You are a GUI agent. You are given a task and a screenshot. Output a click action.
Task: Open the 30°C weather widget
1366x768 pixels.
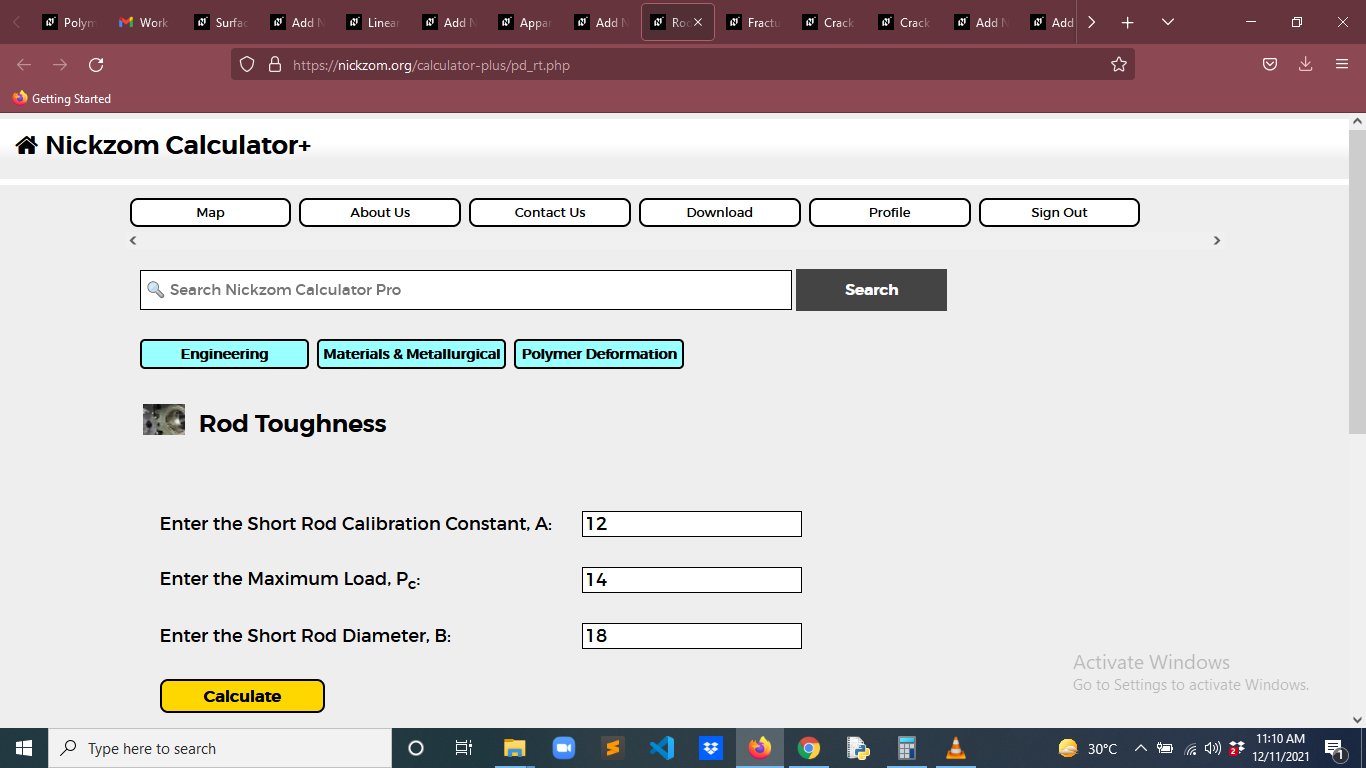(1088, 748)
